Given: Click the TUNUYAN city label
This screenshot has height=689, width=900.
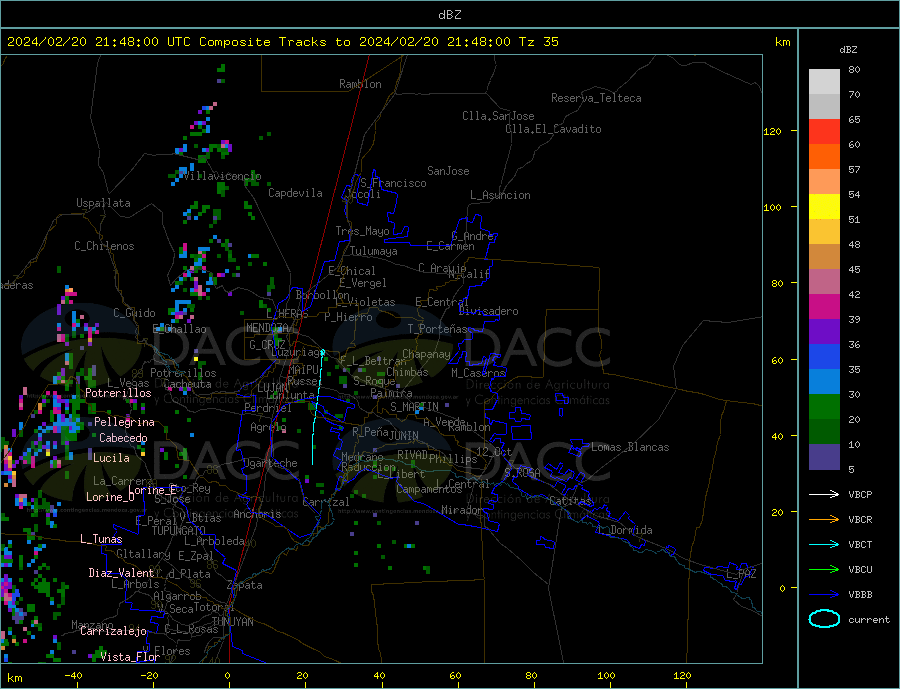Looking at the screenshot, I should pos(232,622).
